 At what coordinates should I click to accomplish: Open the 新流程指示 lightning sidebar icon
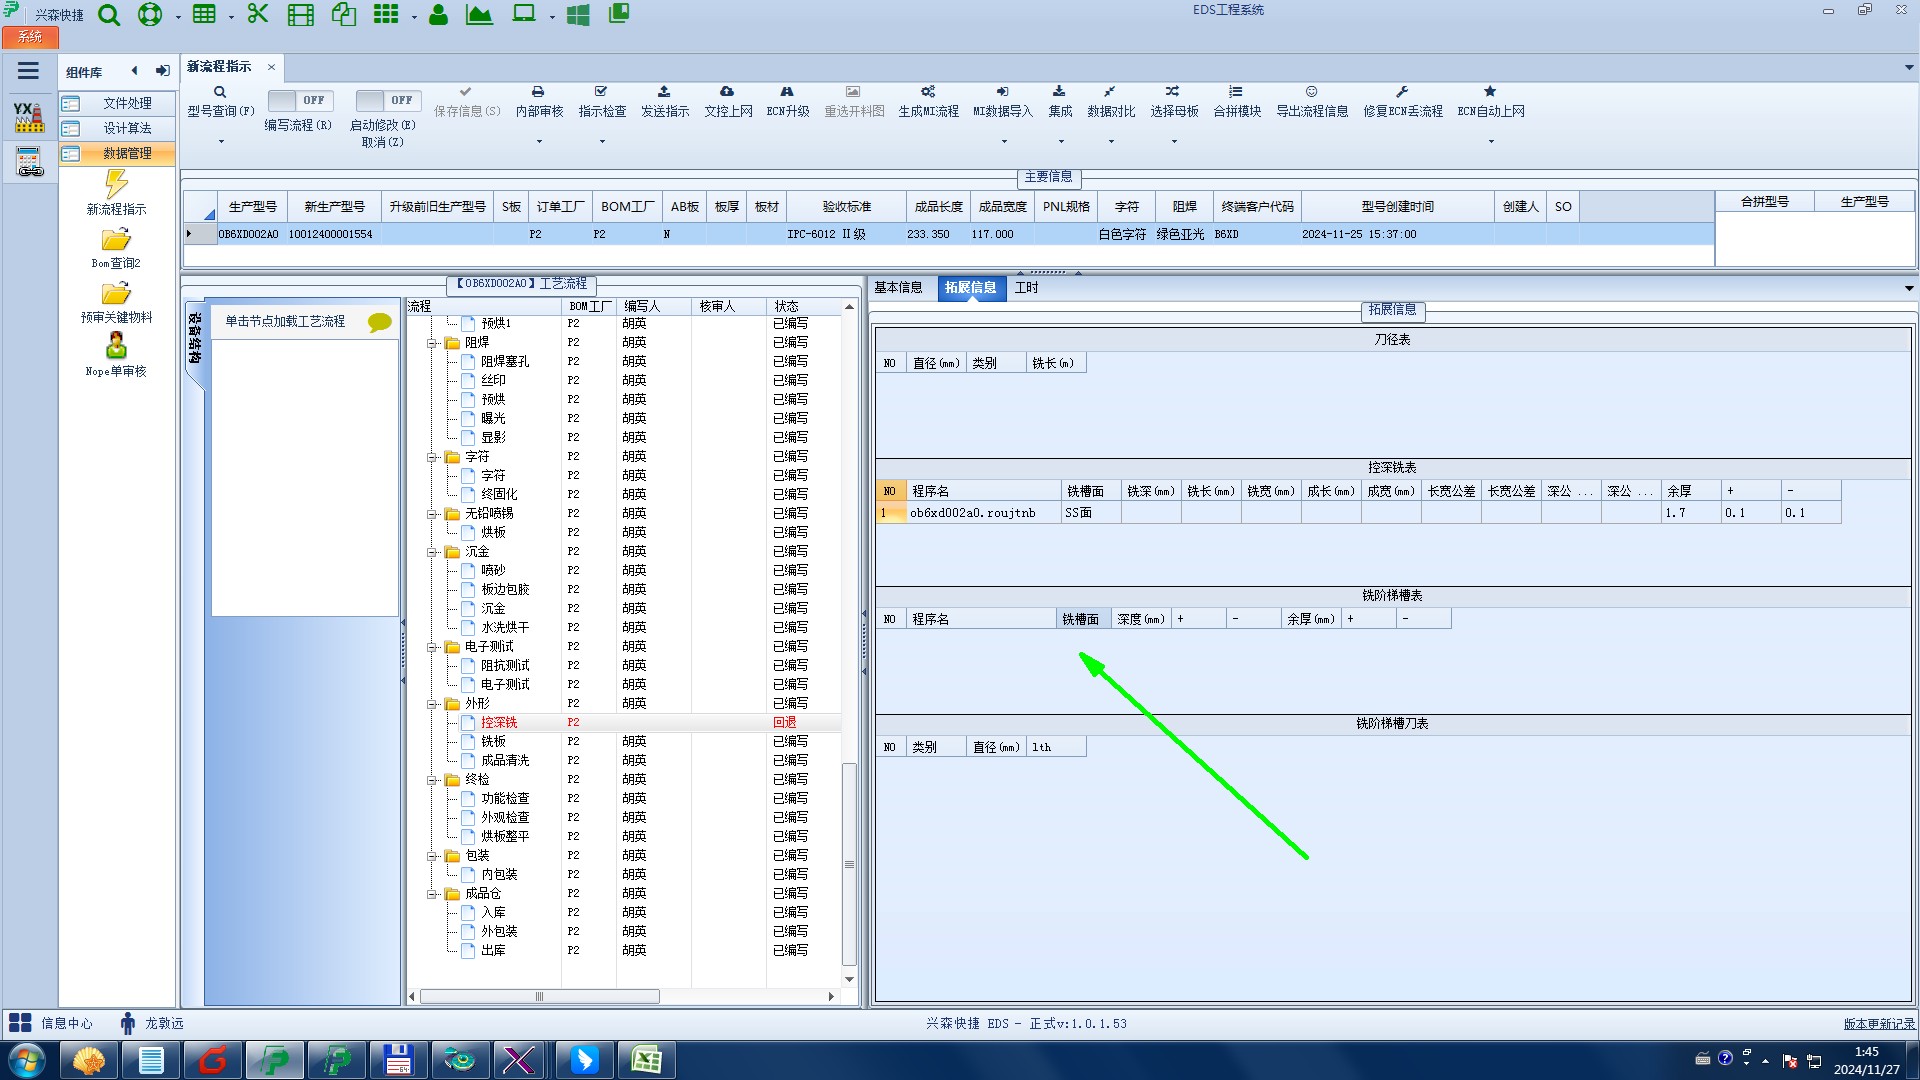tap(116, 185)
